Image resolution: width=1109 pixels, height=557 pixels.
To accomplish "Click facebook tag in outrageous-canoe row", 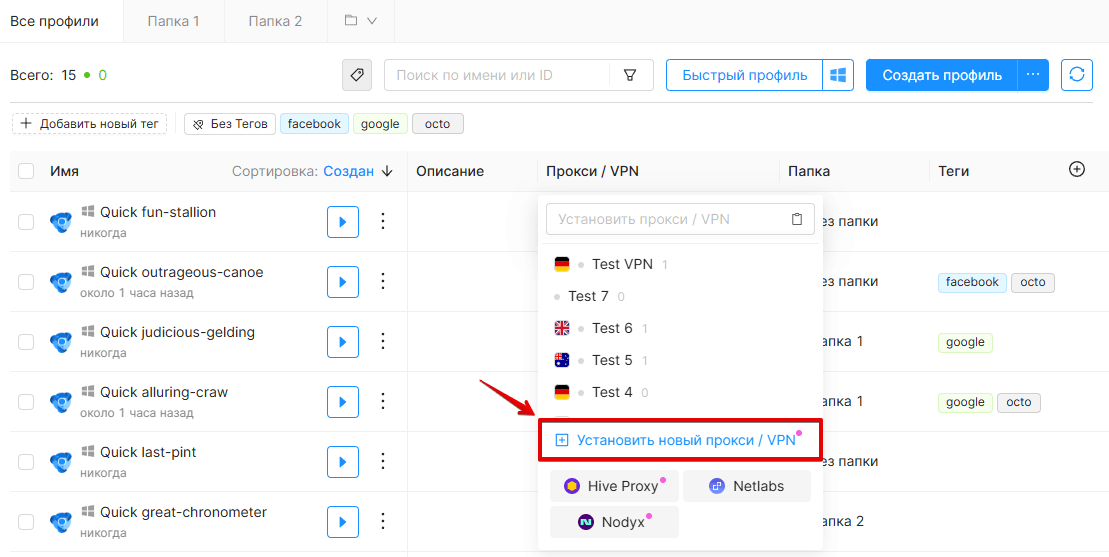I will [972, 282].
